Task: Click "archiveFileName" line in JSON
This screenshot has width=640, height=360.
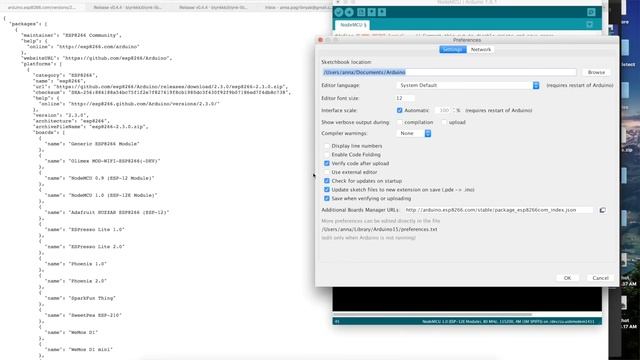Action: 90,127
